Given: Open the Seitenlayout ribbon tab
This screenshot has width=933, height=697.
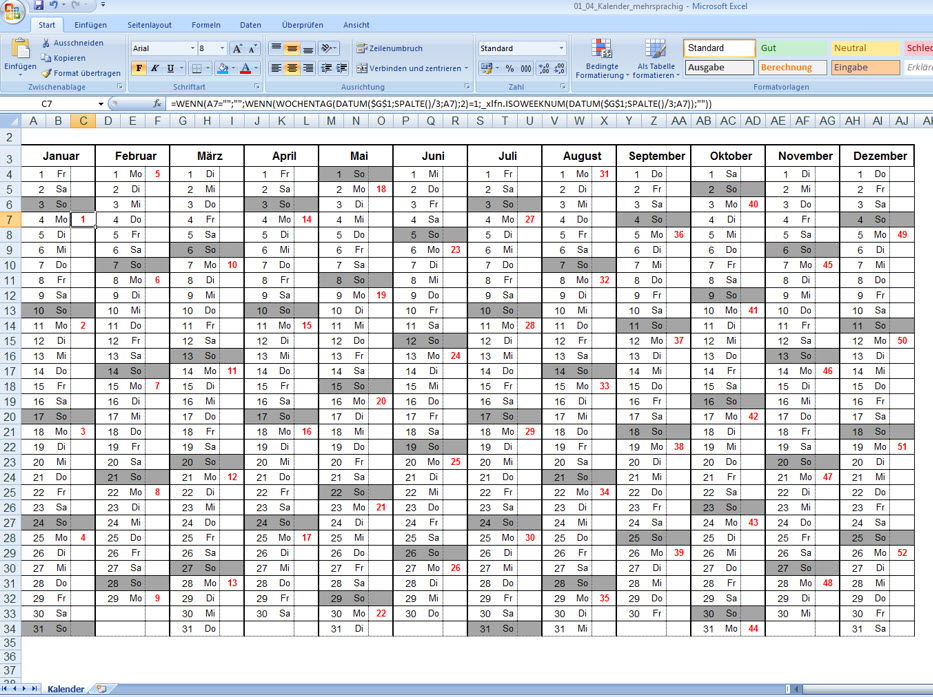Looking at the screenshot, I should point(149,25).
